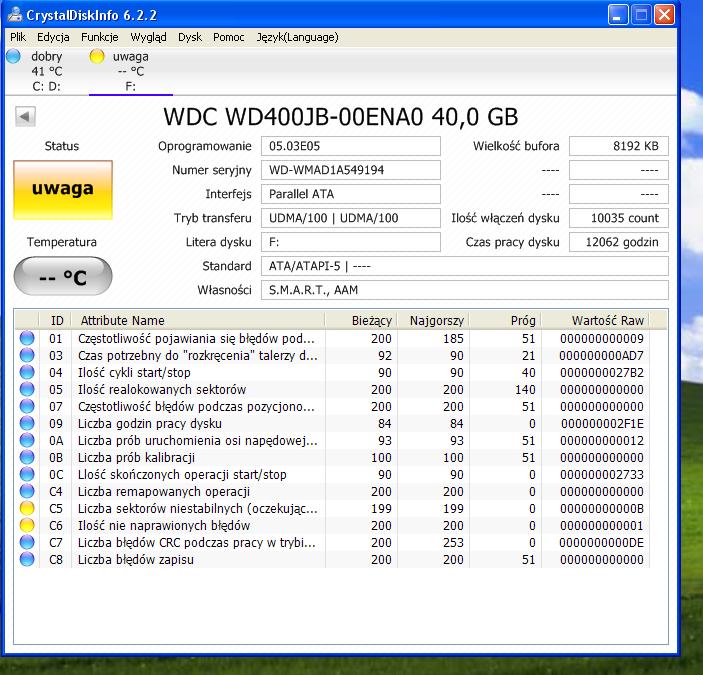The width and height of the screenshot is (703, 675).
Task: Click the Standard field 'ATA/ATAPI-5'
Action: (464, 266)
